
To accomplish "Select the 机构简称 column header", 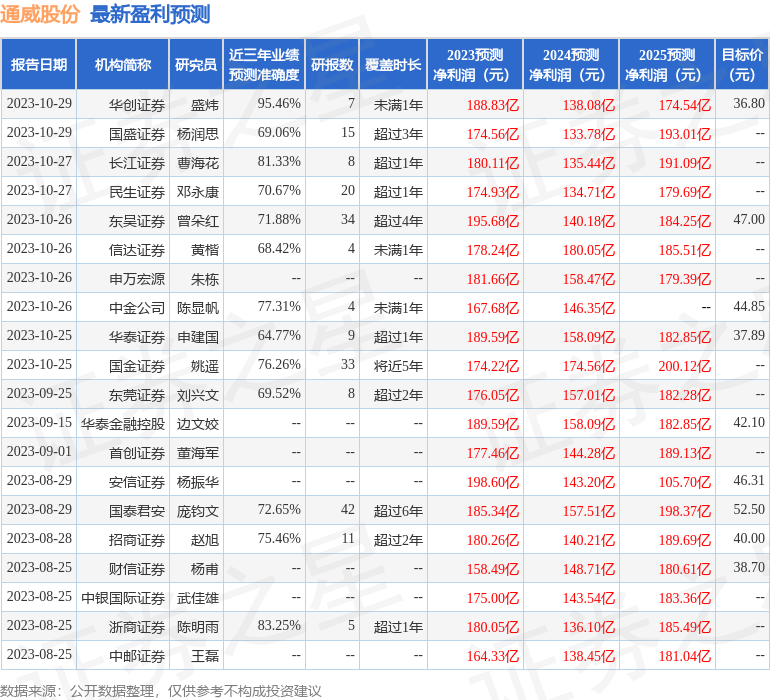I will coord(123,65).
